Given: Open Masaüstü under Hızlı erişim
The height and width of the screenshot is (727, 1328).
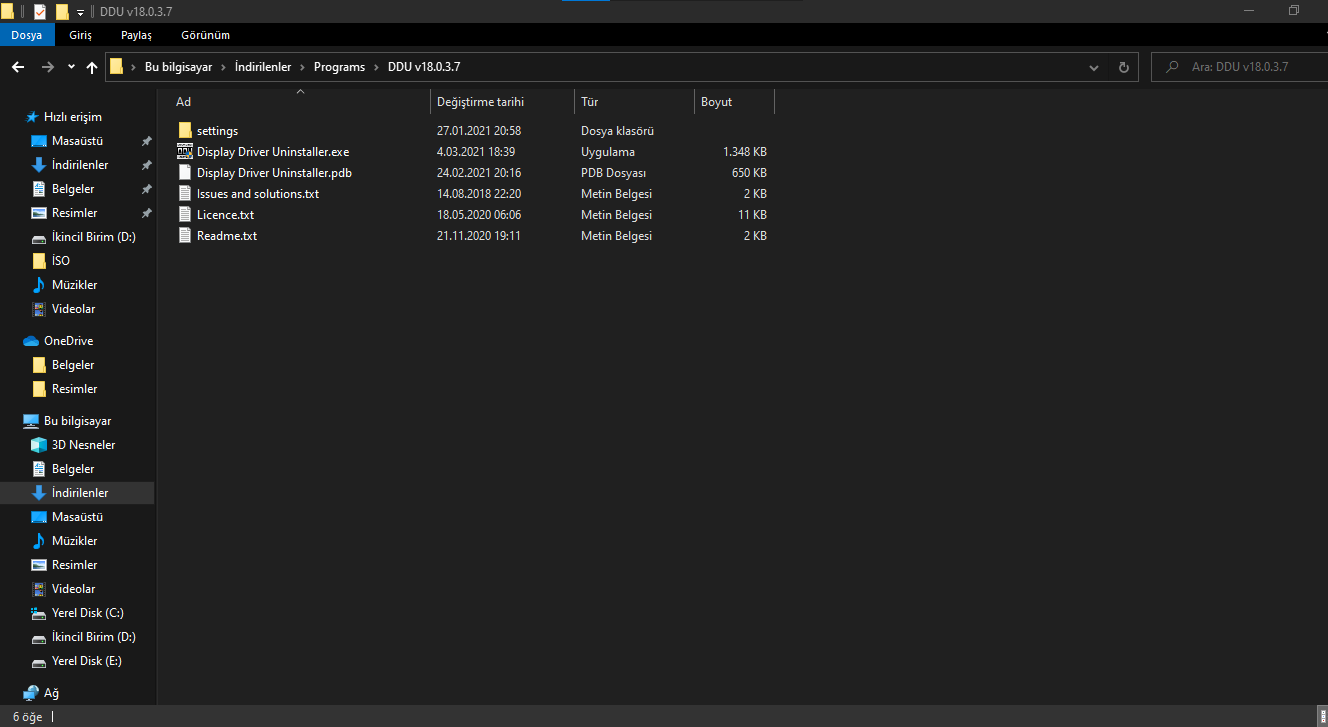Looking at the screenshot, I should pos(77,141).
